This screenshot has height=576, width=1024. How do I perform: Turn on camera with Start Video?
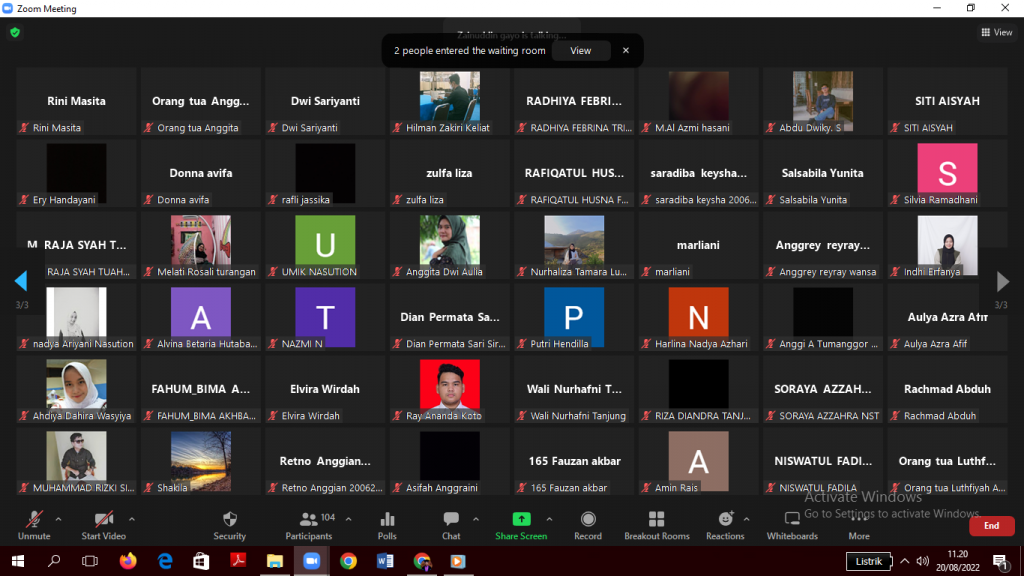(x=104, y=525)
